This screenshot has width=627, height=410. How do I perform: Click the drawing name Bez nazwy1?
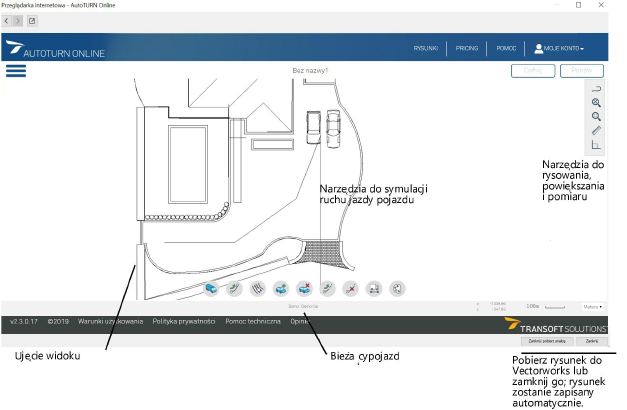[310, 70]
